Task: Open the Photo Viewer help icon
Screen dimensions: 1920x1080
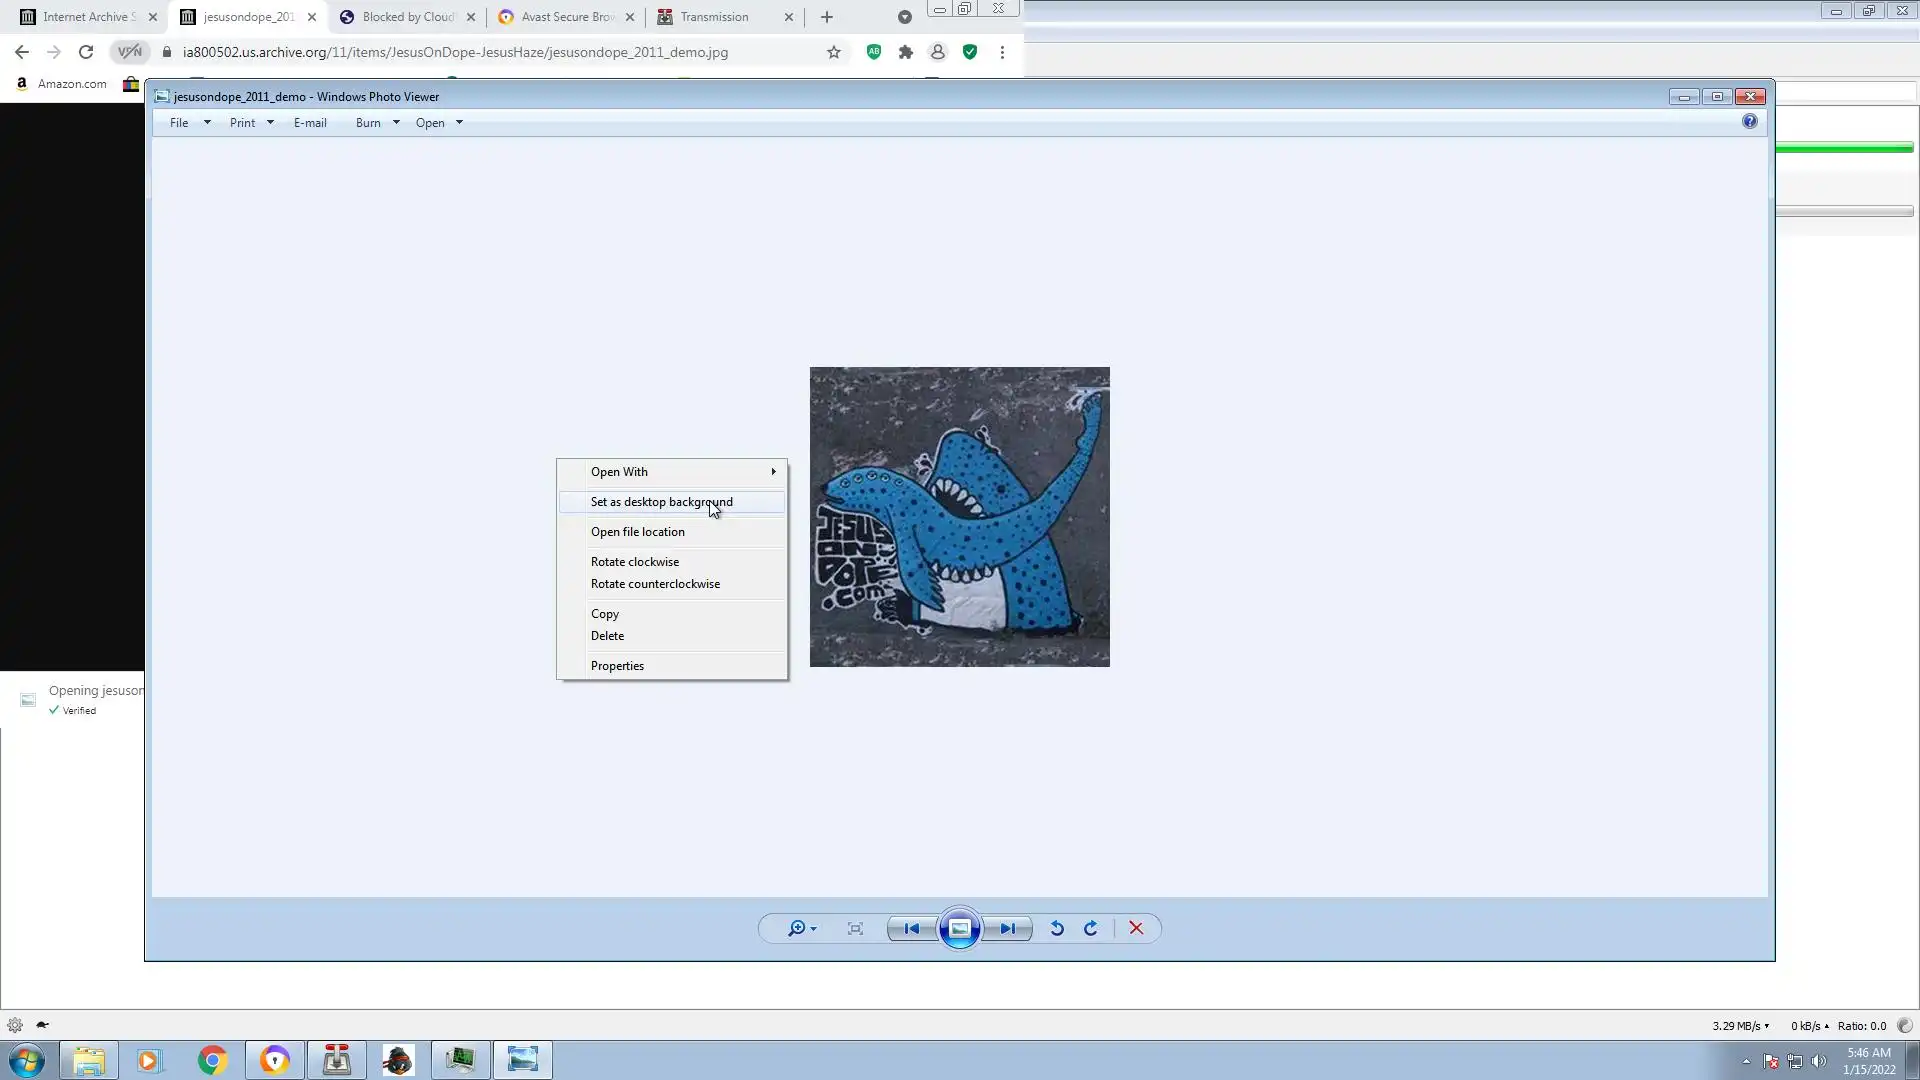Action: (1749, 121)
